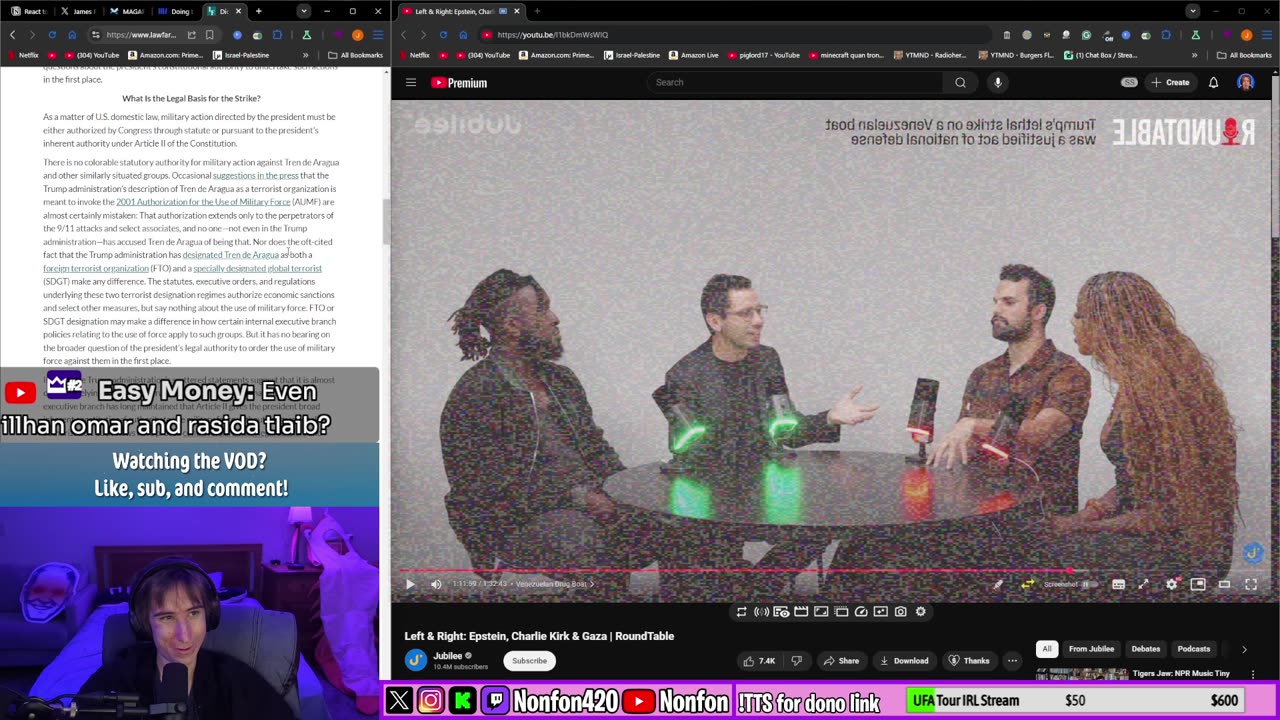The image size is (1280, 720).
Task: Subscribe to the Jubilee channel
Action: [529, 661]
